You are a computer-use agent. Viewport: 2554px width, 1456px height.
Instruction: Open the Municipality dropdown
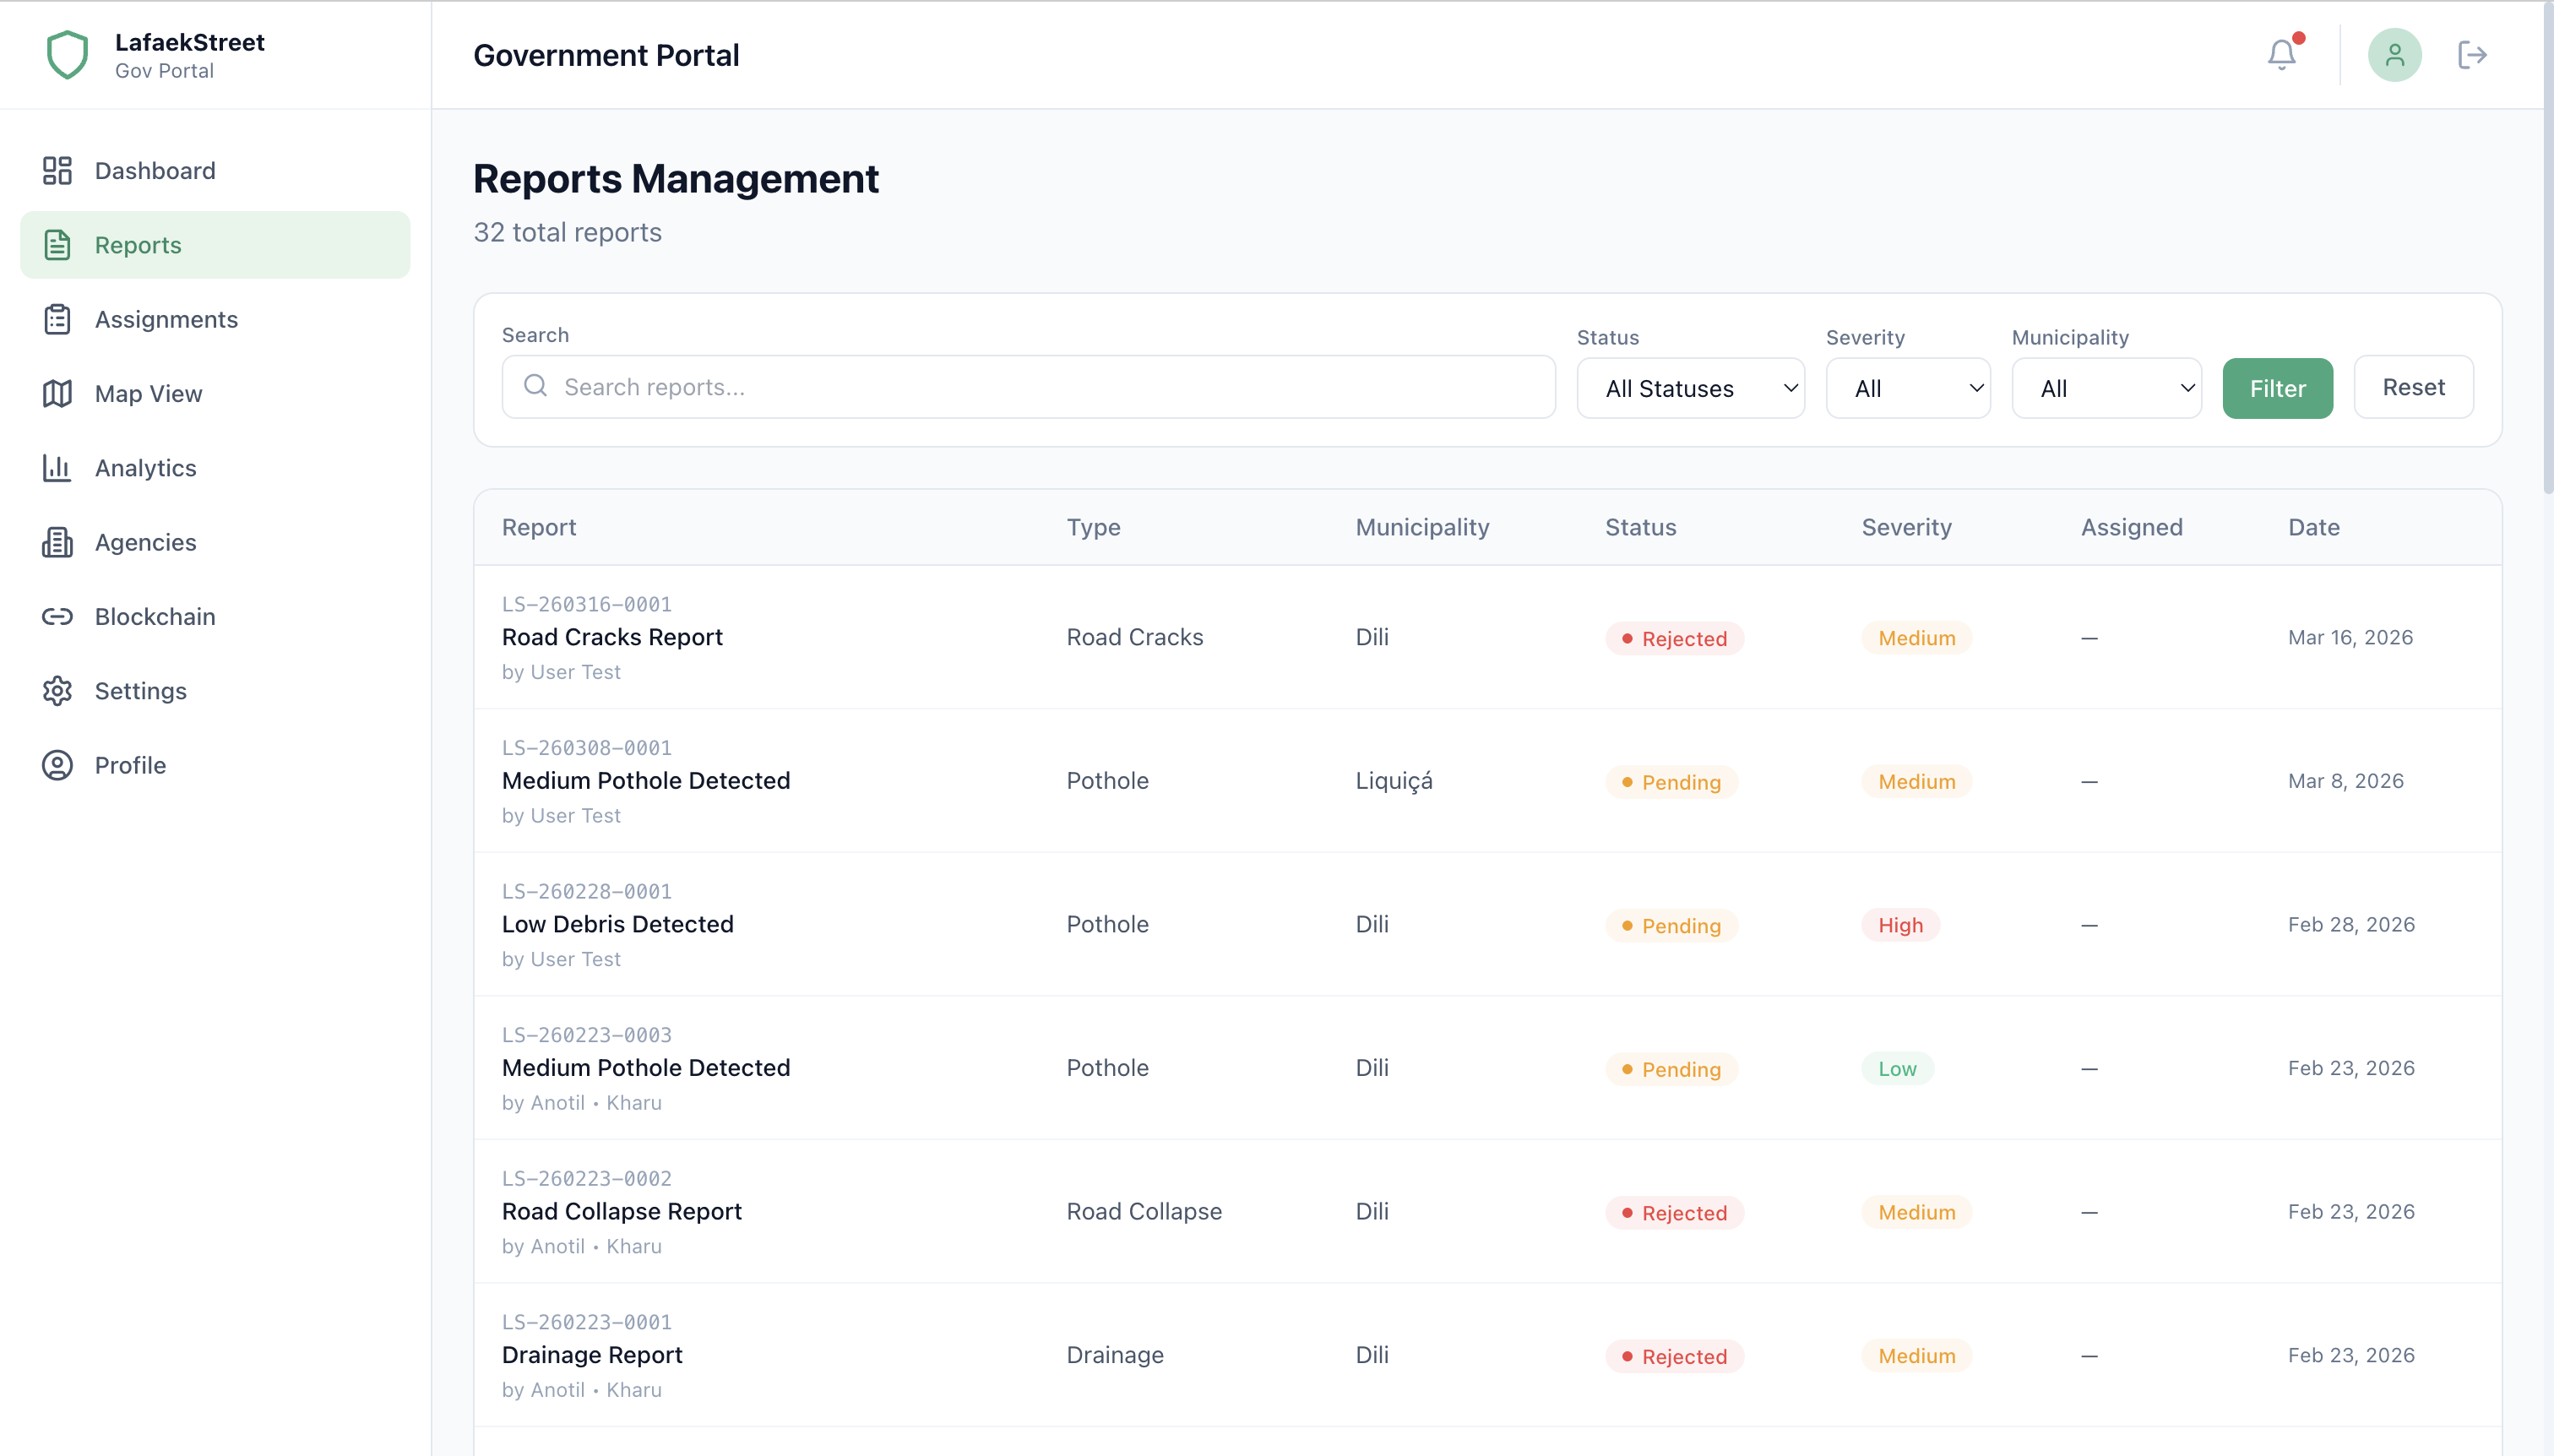(2107, 388)
